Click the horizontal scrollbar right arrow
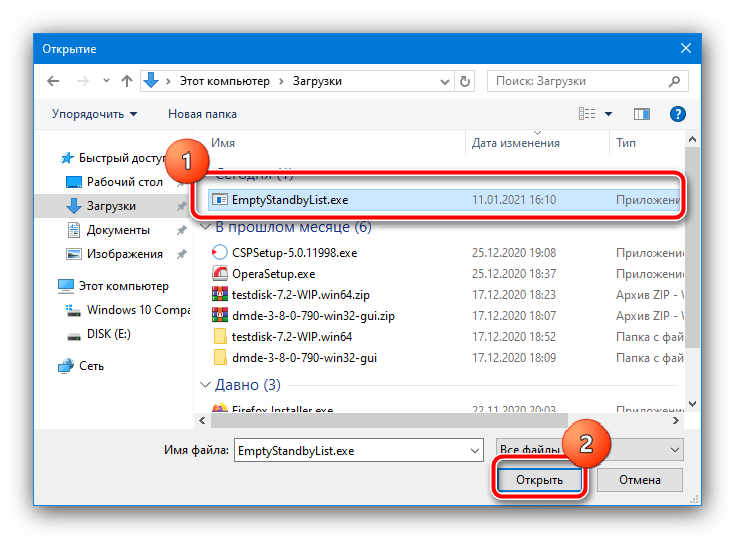 click(x=675, y=420)
